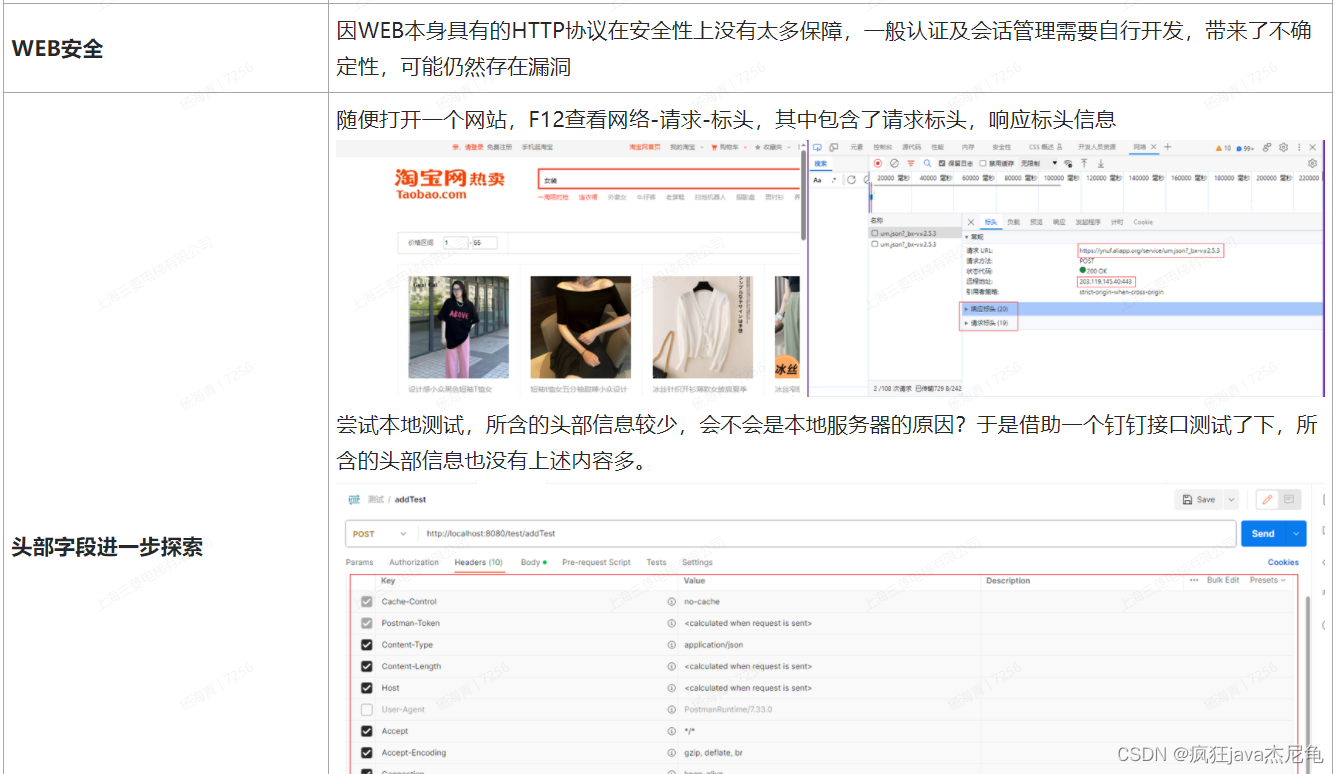This screenshot has height=774, width=1339.
Task: Open the 无限制 throttling dropdown
Action: pos(1039,163)
